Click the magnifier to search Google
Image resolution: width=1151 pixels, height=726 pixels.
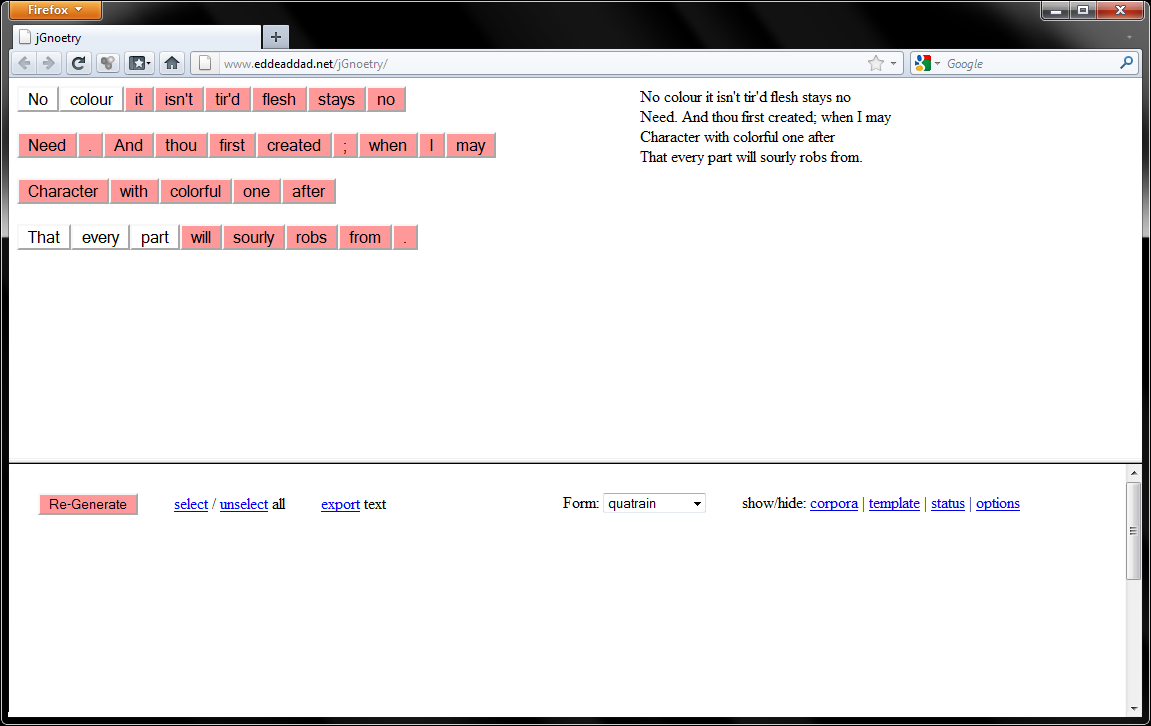tap(1128, 62)
